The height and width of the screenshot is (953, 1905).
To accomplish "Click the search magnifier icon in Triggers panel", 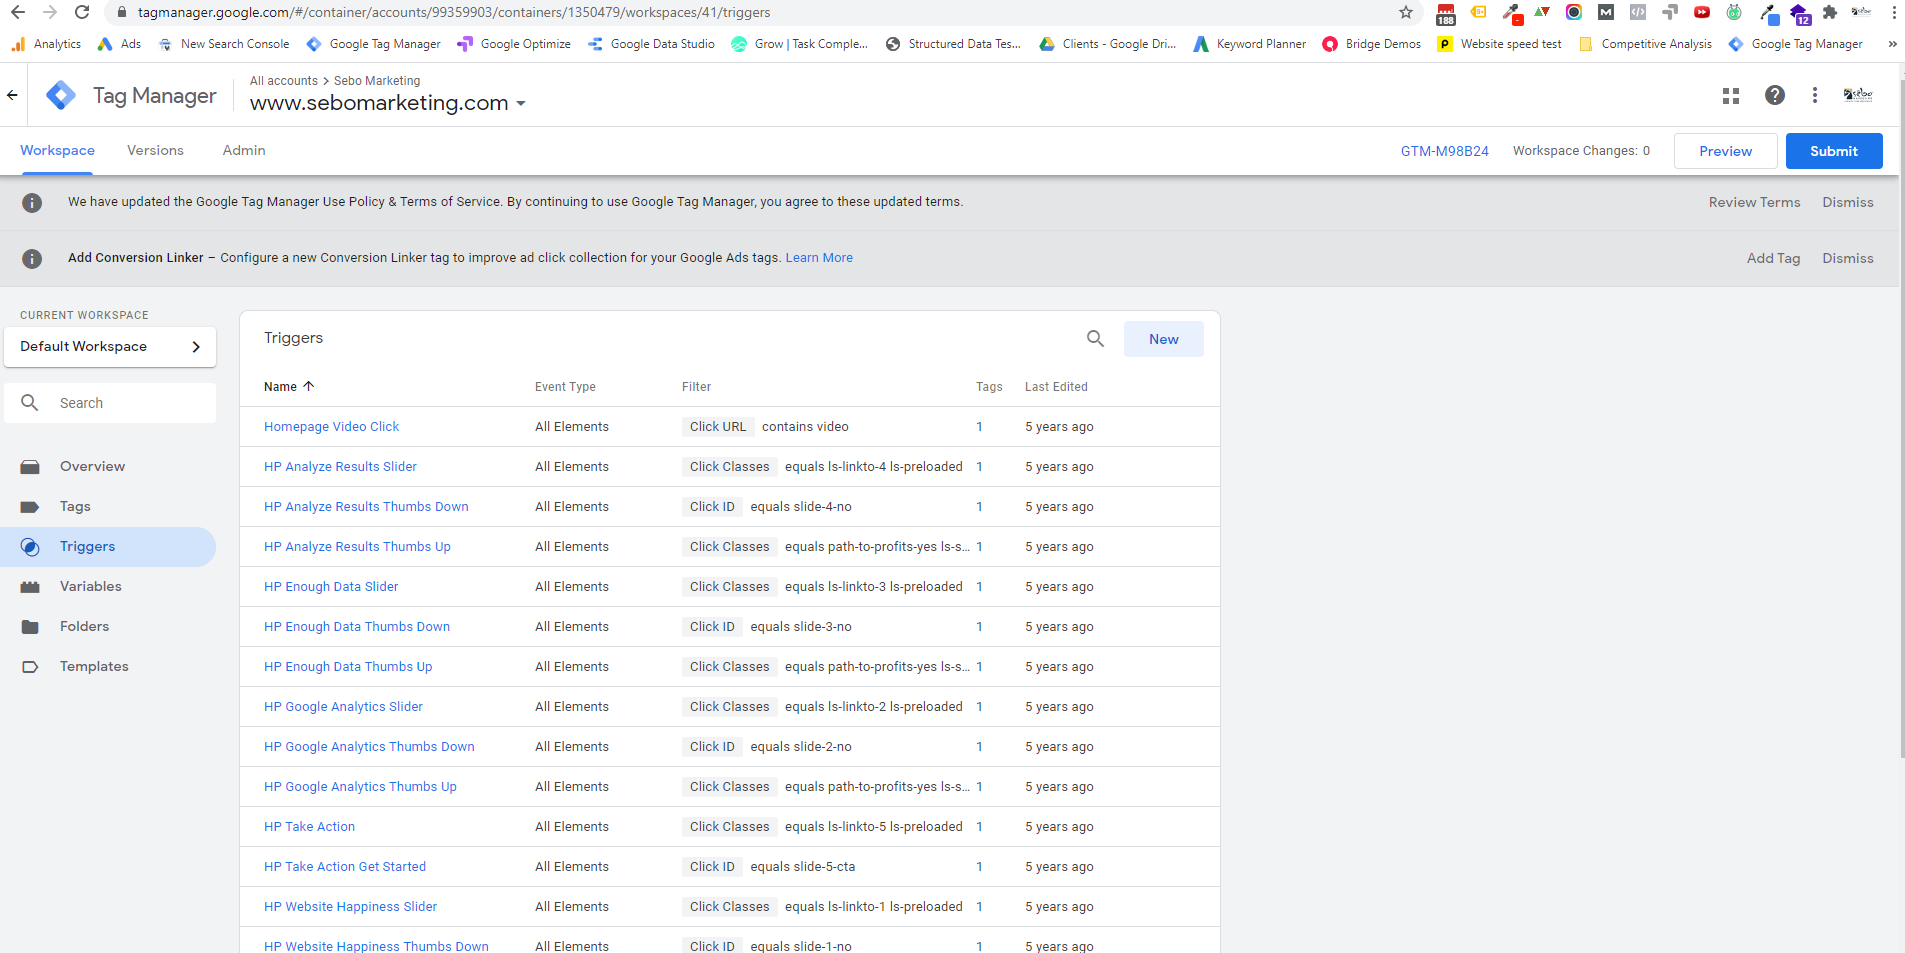I will [1095, 339].
